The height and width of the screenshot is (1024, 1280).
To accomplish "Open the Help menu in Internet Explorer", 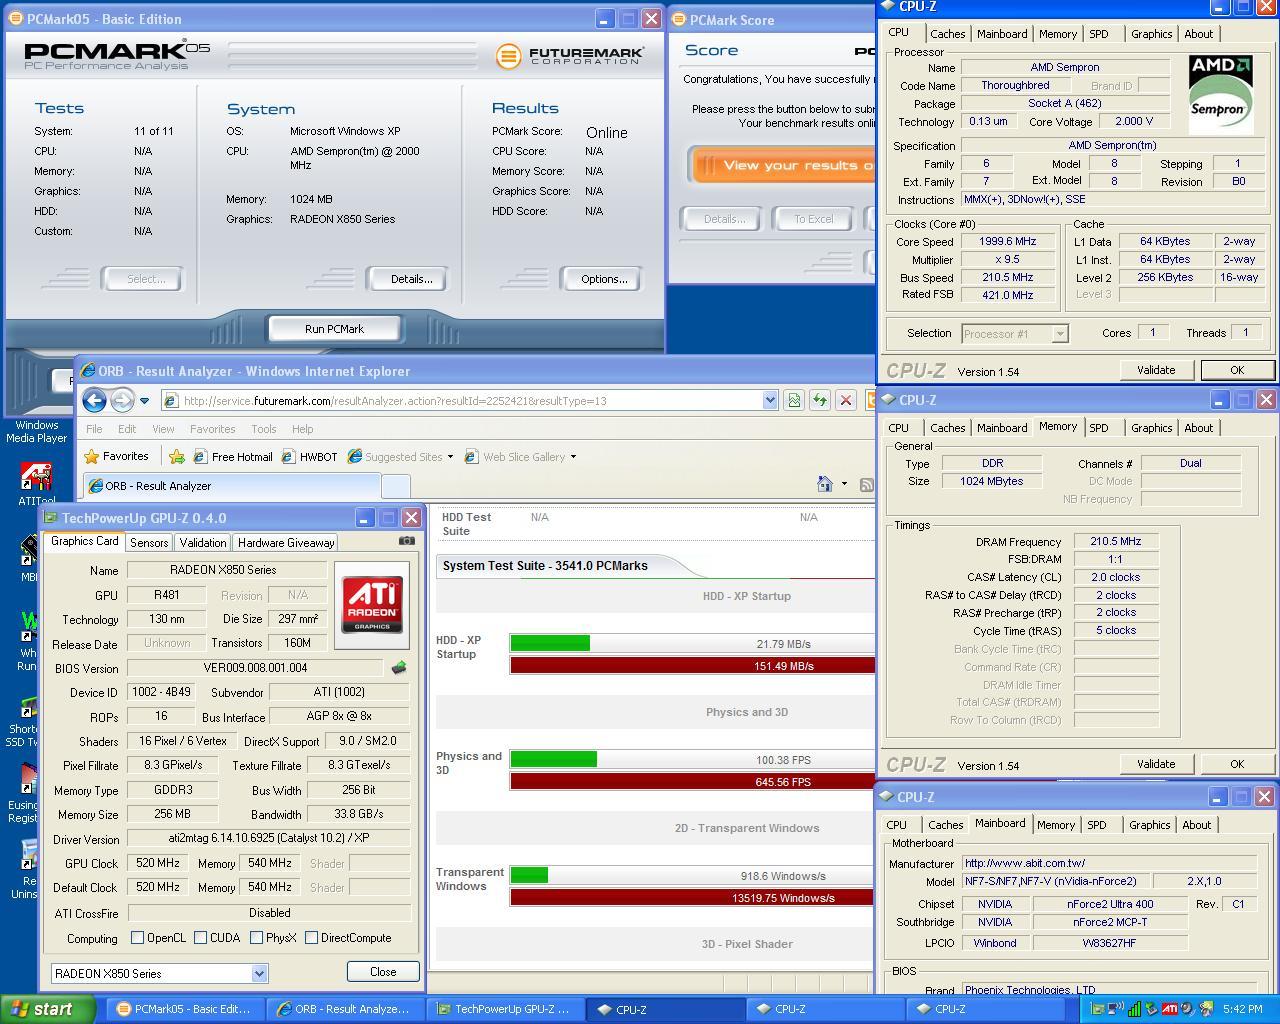I will point(302,429).
